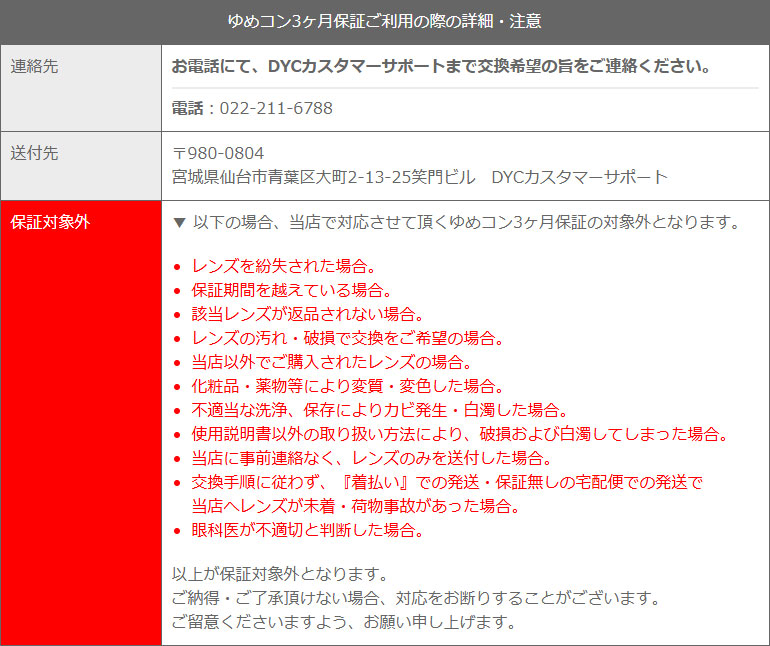This screenshot has height=646, width=770.
Task: Click the red 保証対象外 label
Action: pos(50,222)
